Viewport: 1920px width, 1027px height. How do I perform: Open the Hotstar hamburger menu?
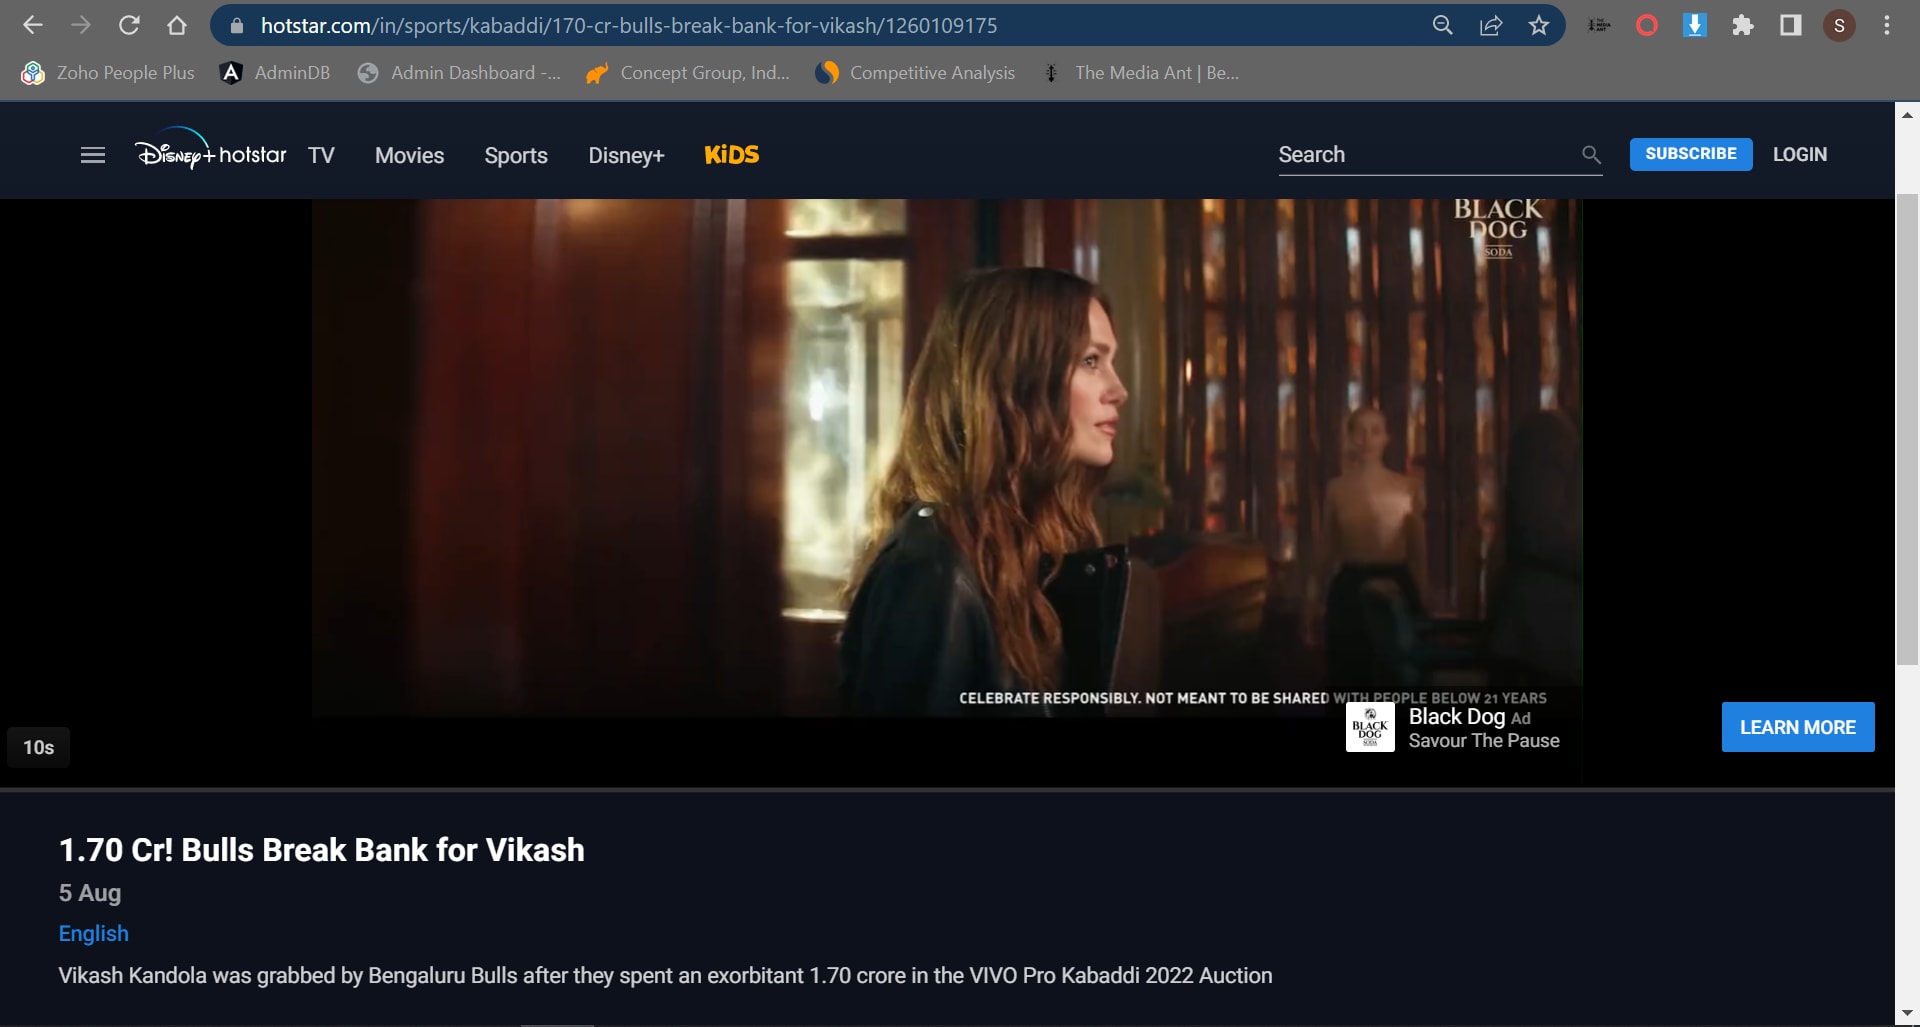(x=93, y=155)
